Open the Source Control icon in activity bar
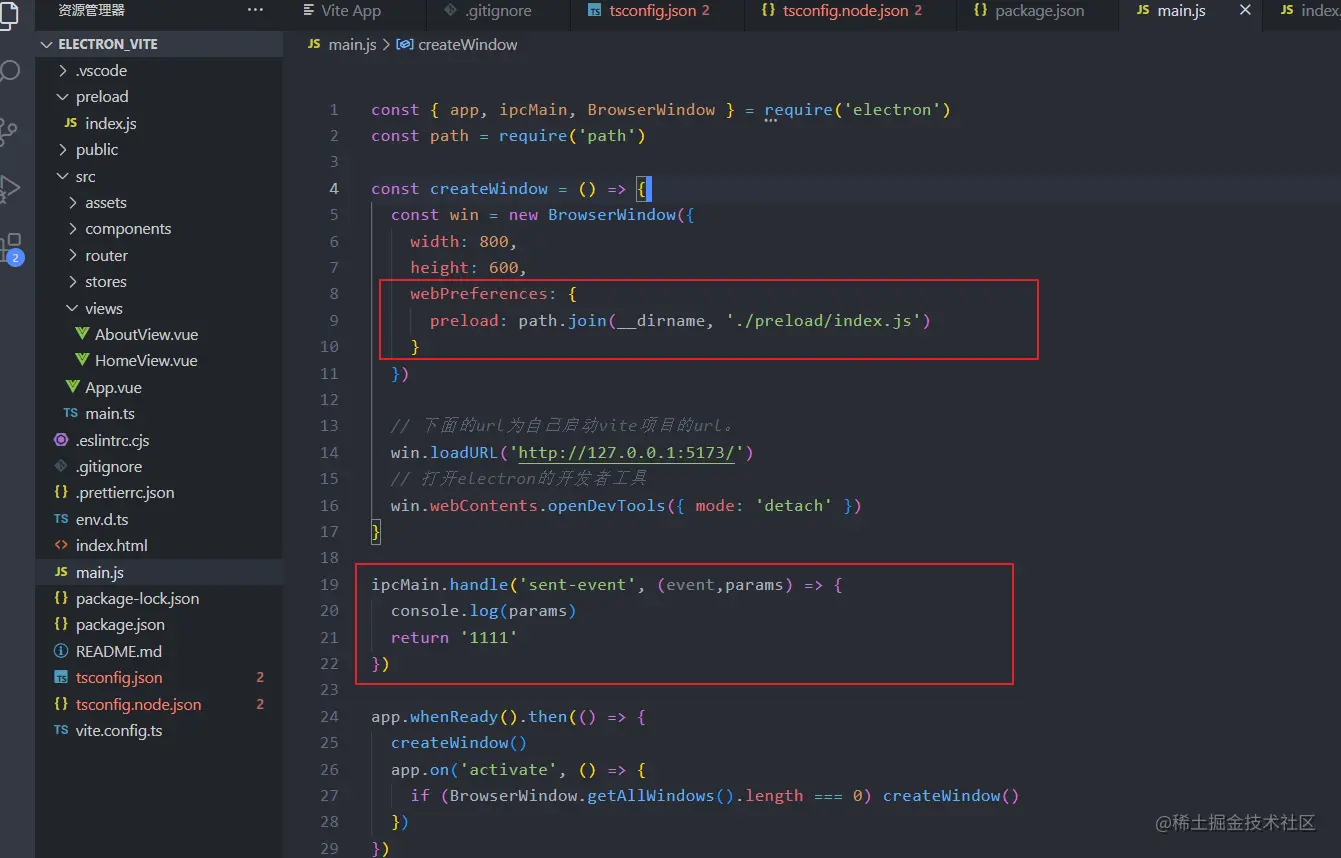The height and width of the screenshot is (858, 1341). [x=9, y=130]
